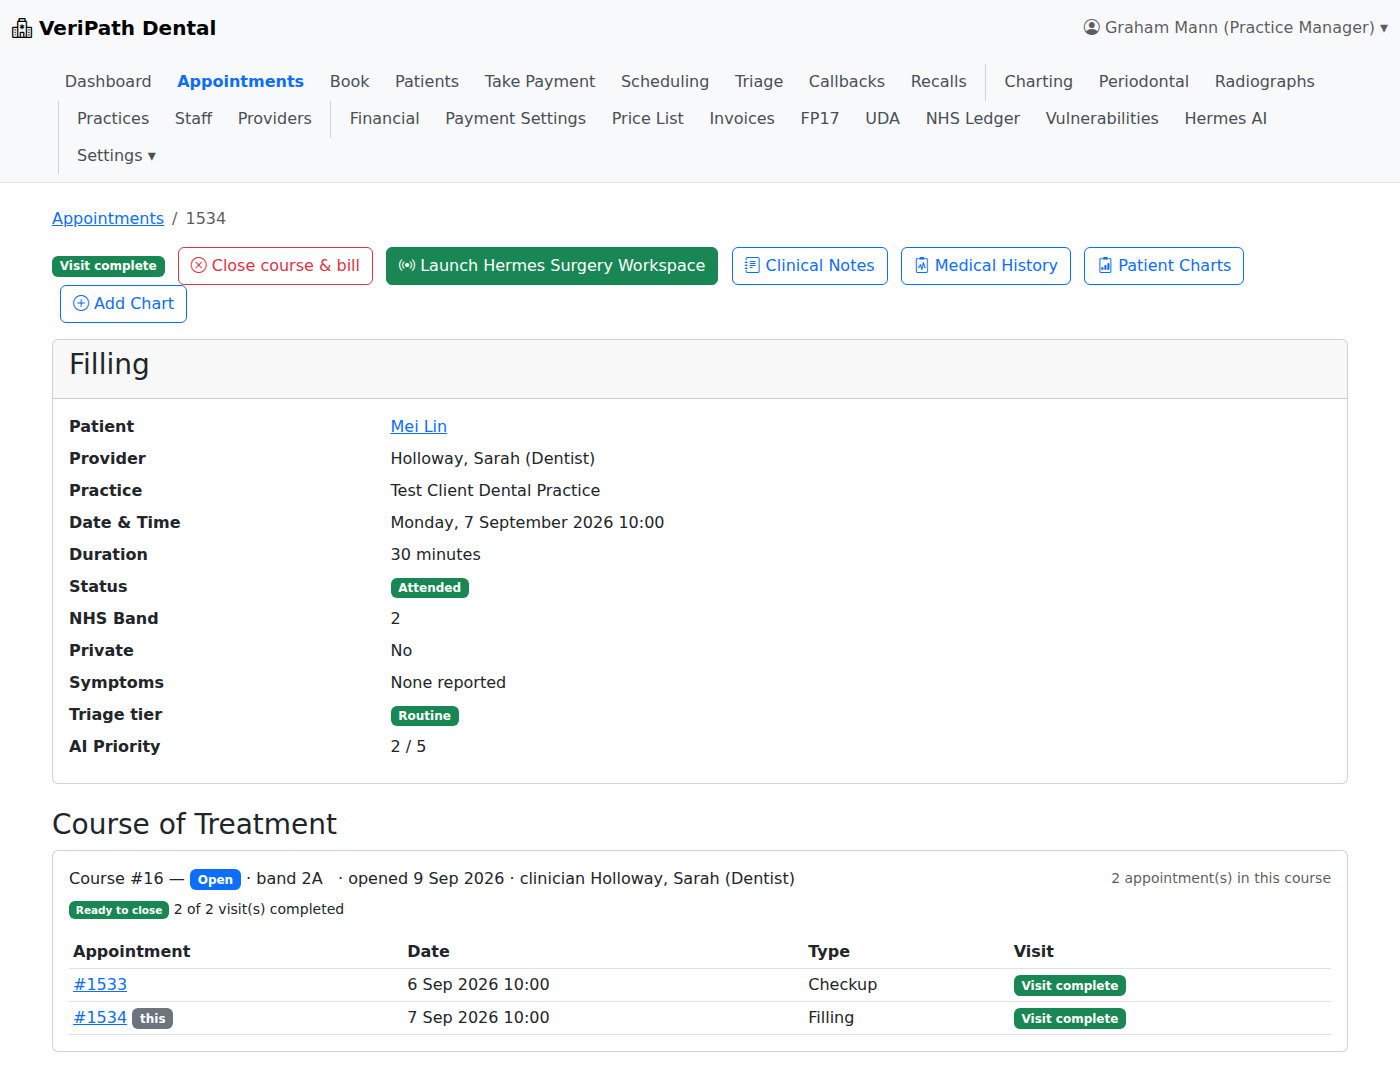Click the broadcast icon in Launch Hermes Surgery Workspace
The height and width of the screenshot is (1068, 1400).
(x=407, y=266)
